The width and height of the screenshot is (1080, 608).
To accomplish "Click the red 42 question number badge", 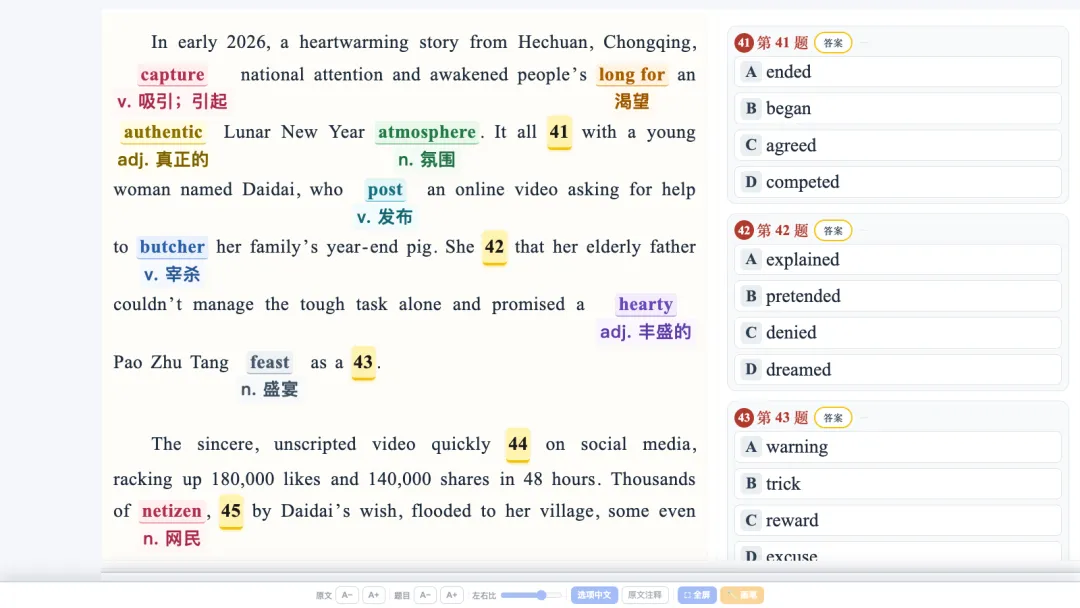I will 744,231.
